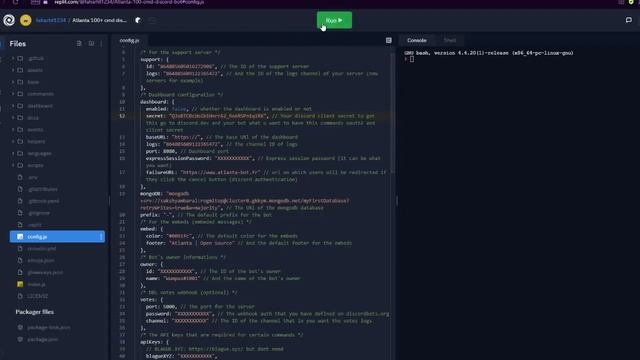Create a new file in the Files panel
This screenshot has height=360, width=640.
coord(79,44)
